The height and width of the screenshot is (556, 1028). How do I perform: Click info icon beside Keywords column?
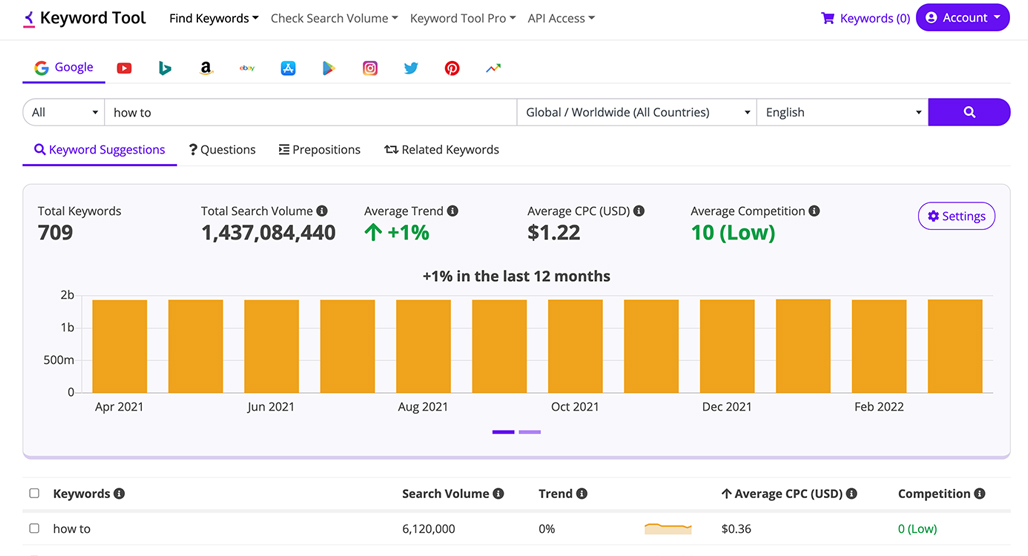pos(119,494)
